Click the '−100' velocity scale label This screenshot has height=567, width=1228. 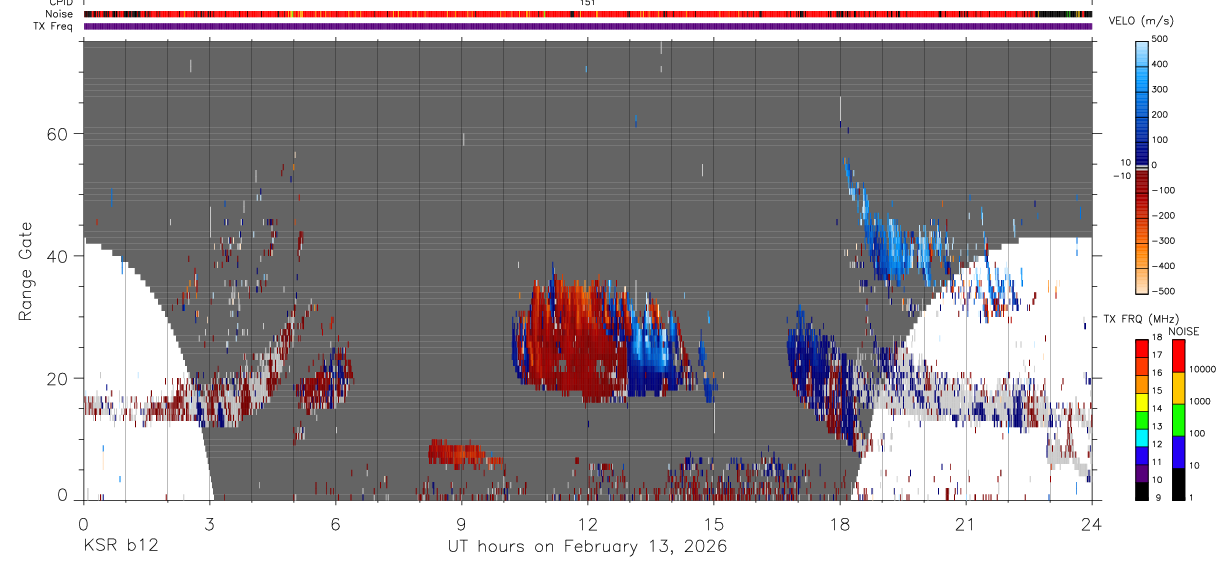tap(1161, 190)
